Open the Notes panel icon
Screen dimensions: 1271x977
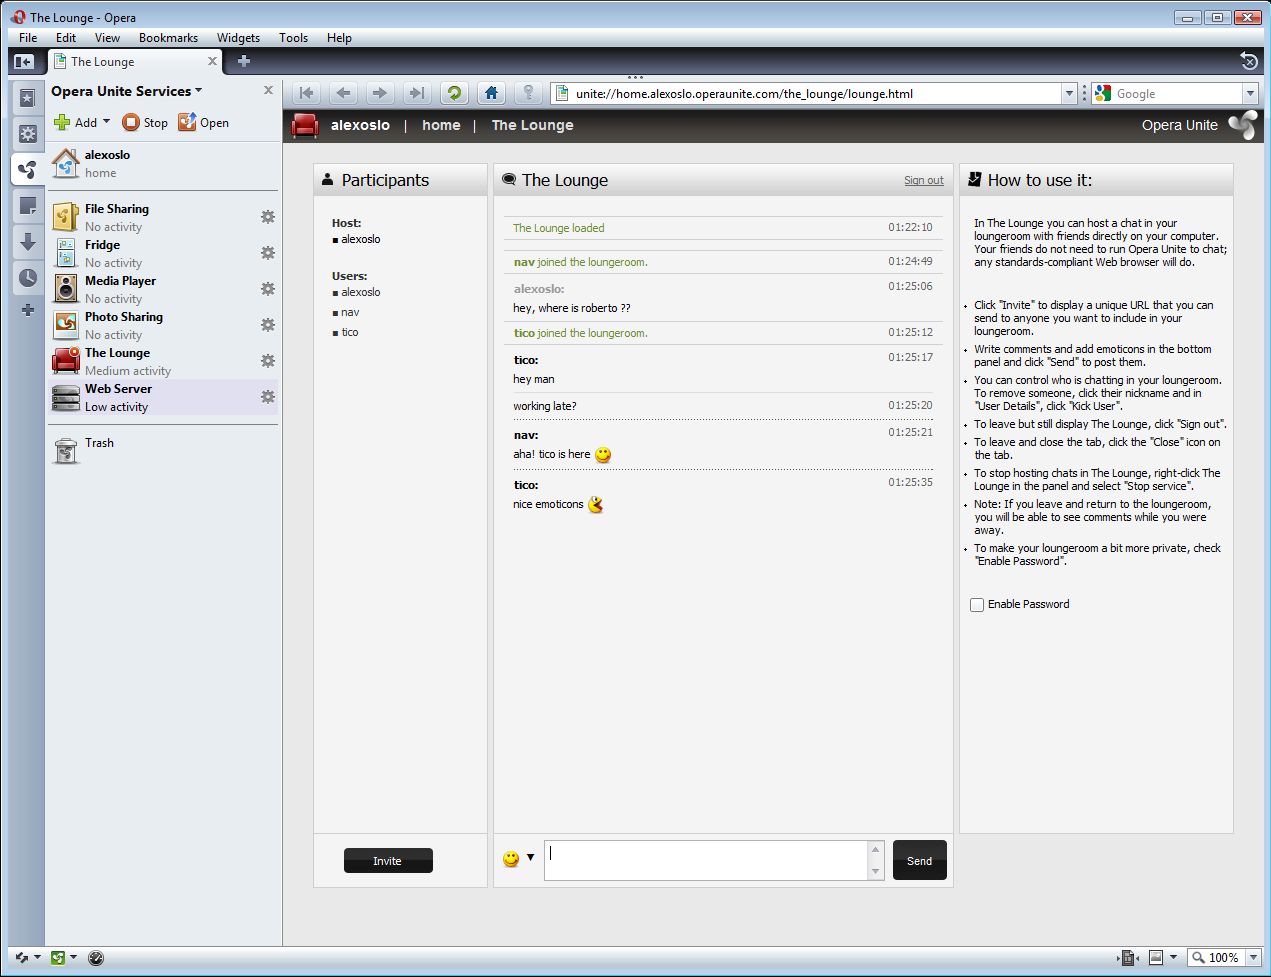tap(27, 206)
